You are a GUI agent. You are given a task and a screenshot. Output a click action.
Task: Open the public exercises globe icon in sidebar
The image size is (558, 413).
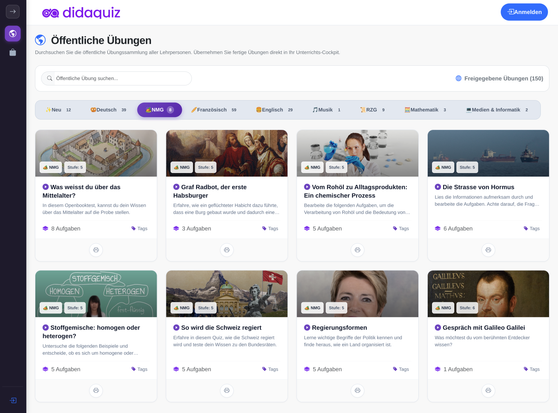coord(13,34)
